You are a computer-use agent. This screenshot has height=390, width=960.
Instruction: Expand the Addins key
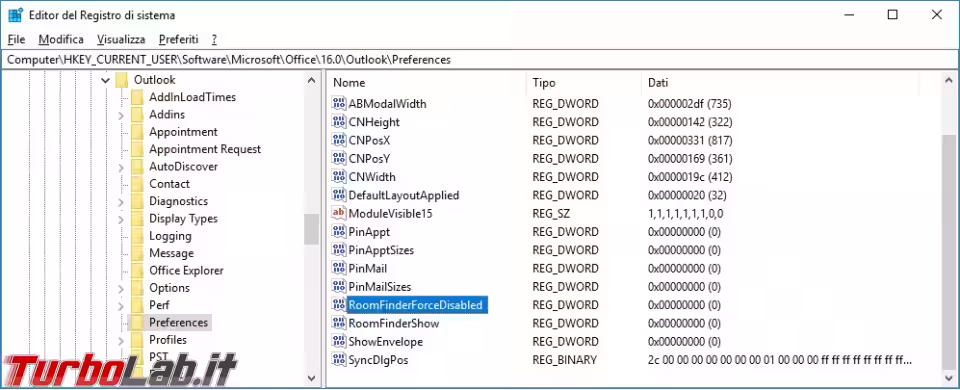[x=121, y=115]
